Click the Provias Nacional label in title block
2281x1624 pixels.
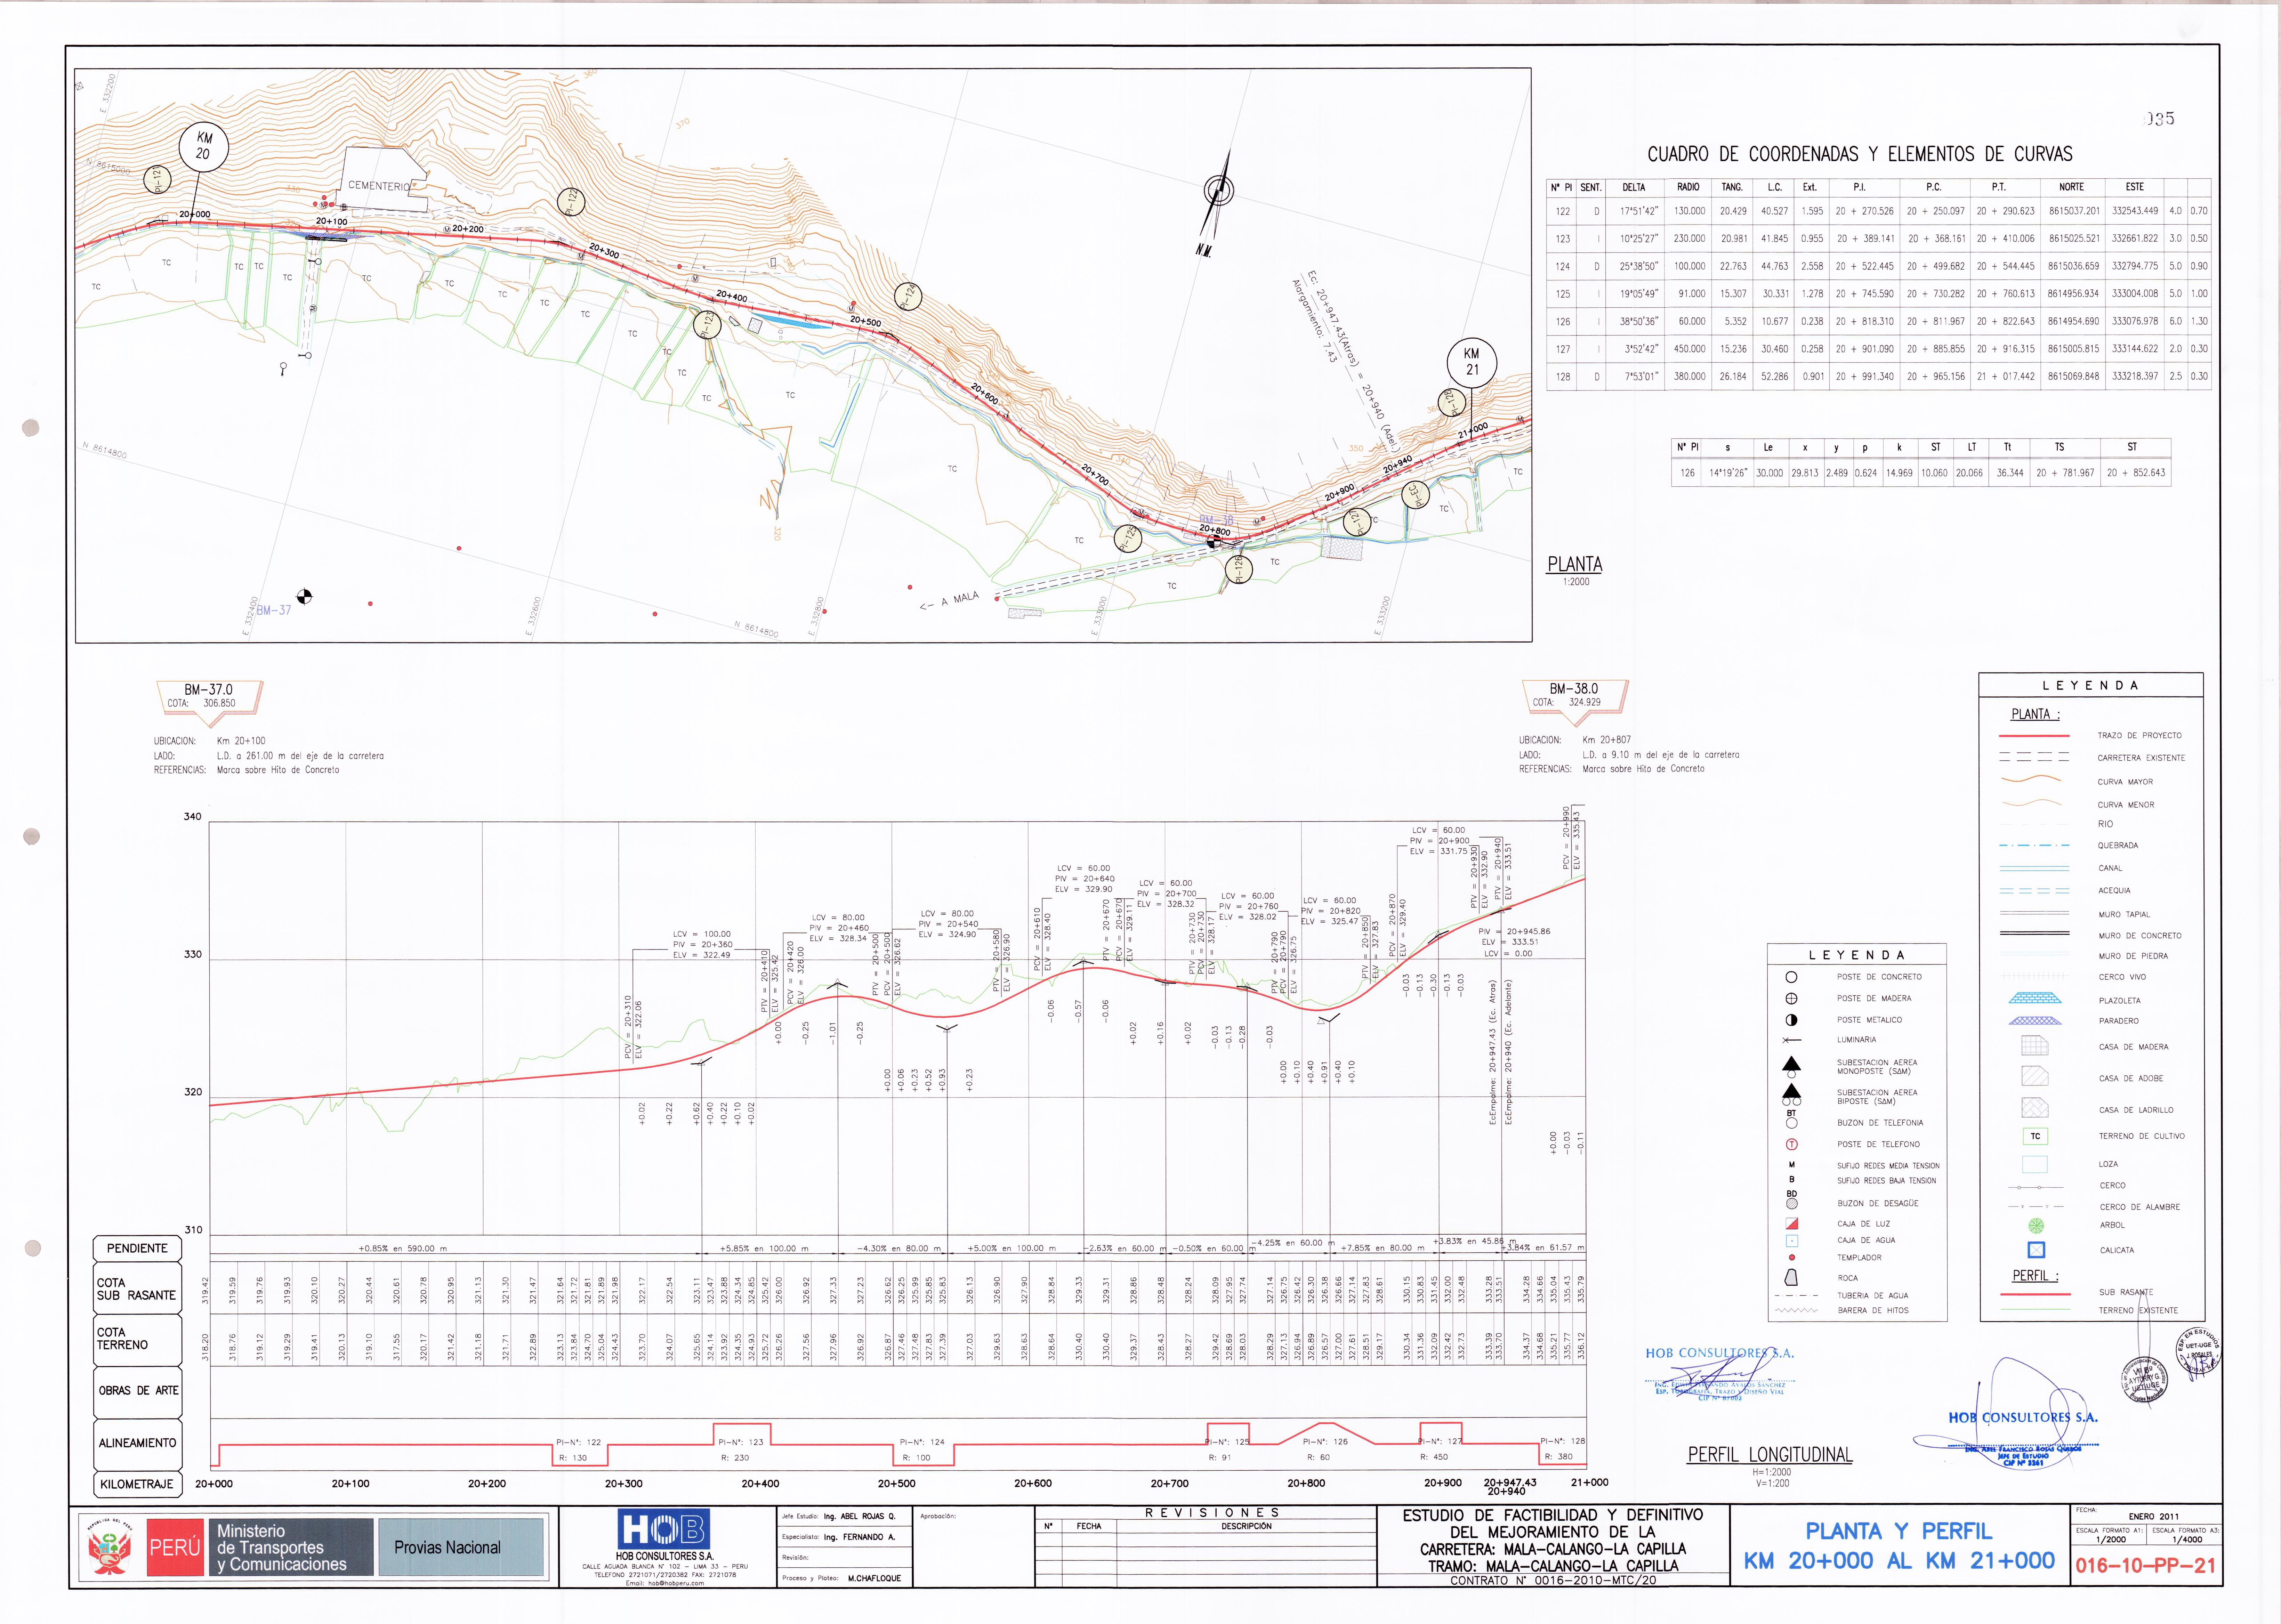coord(447,1548)
